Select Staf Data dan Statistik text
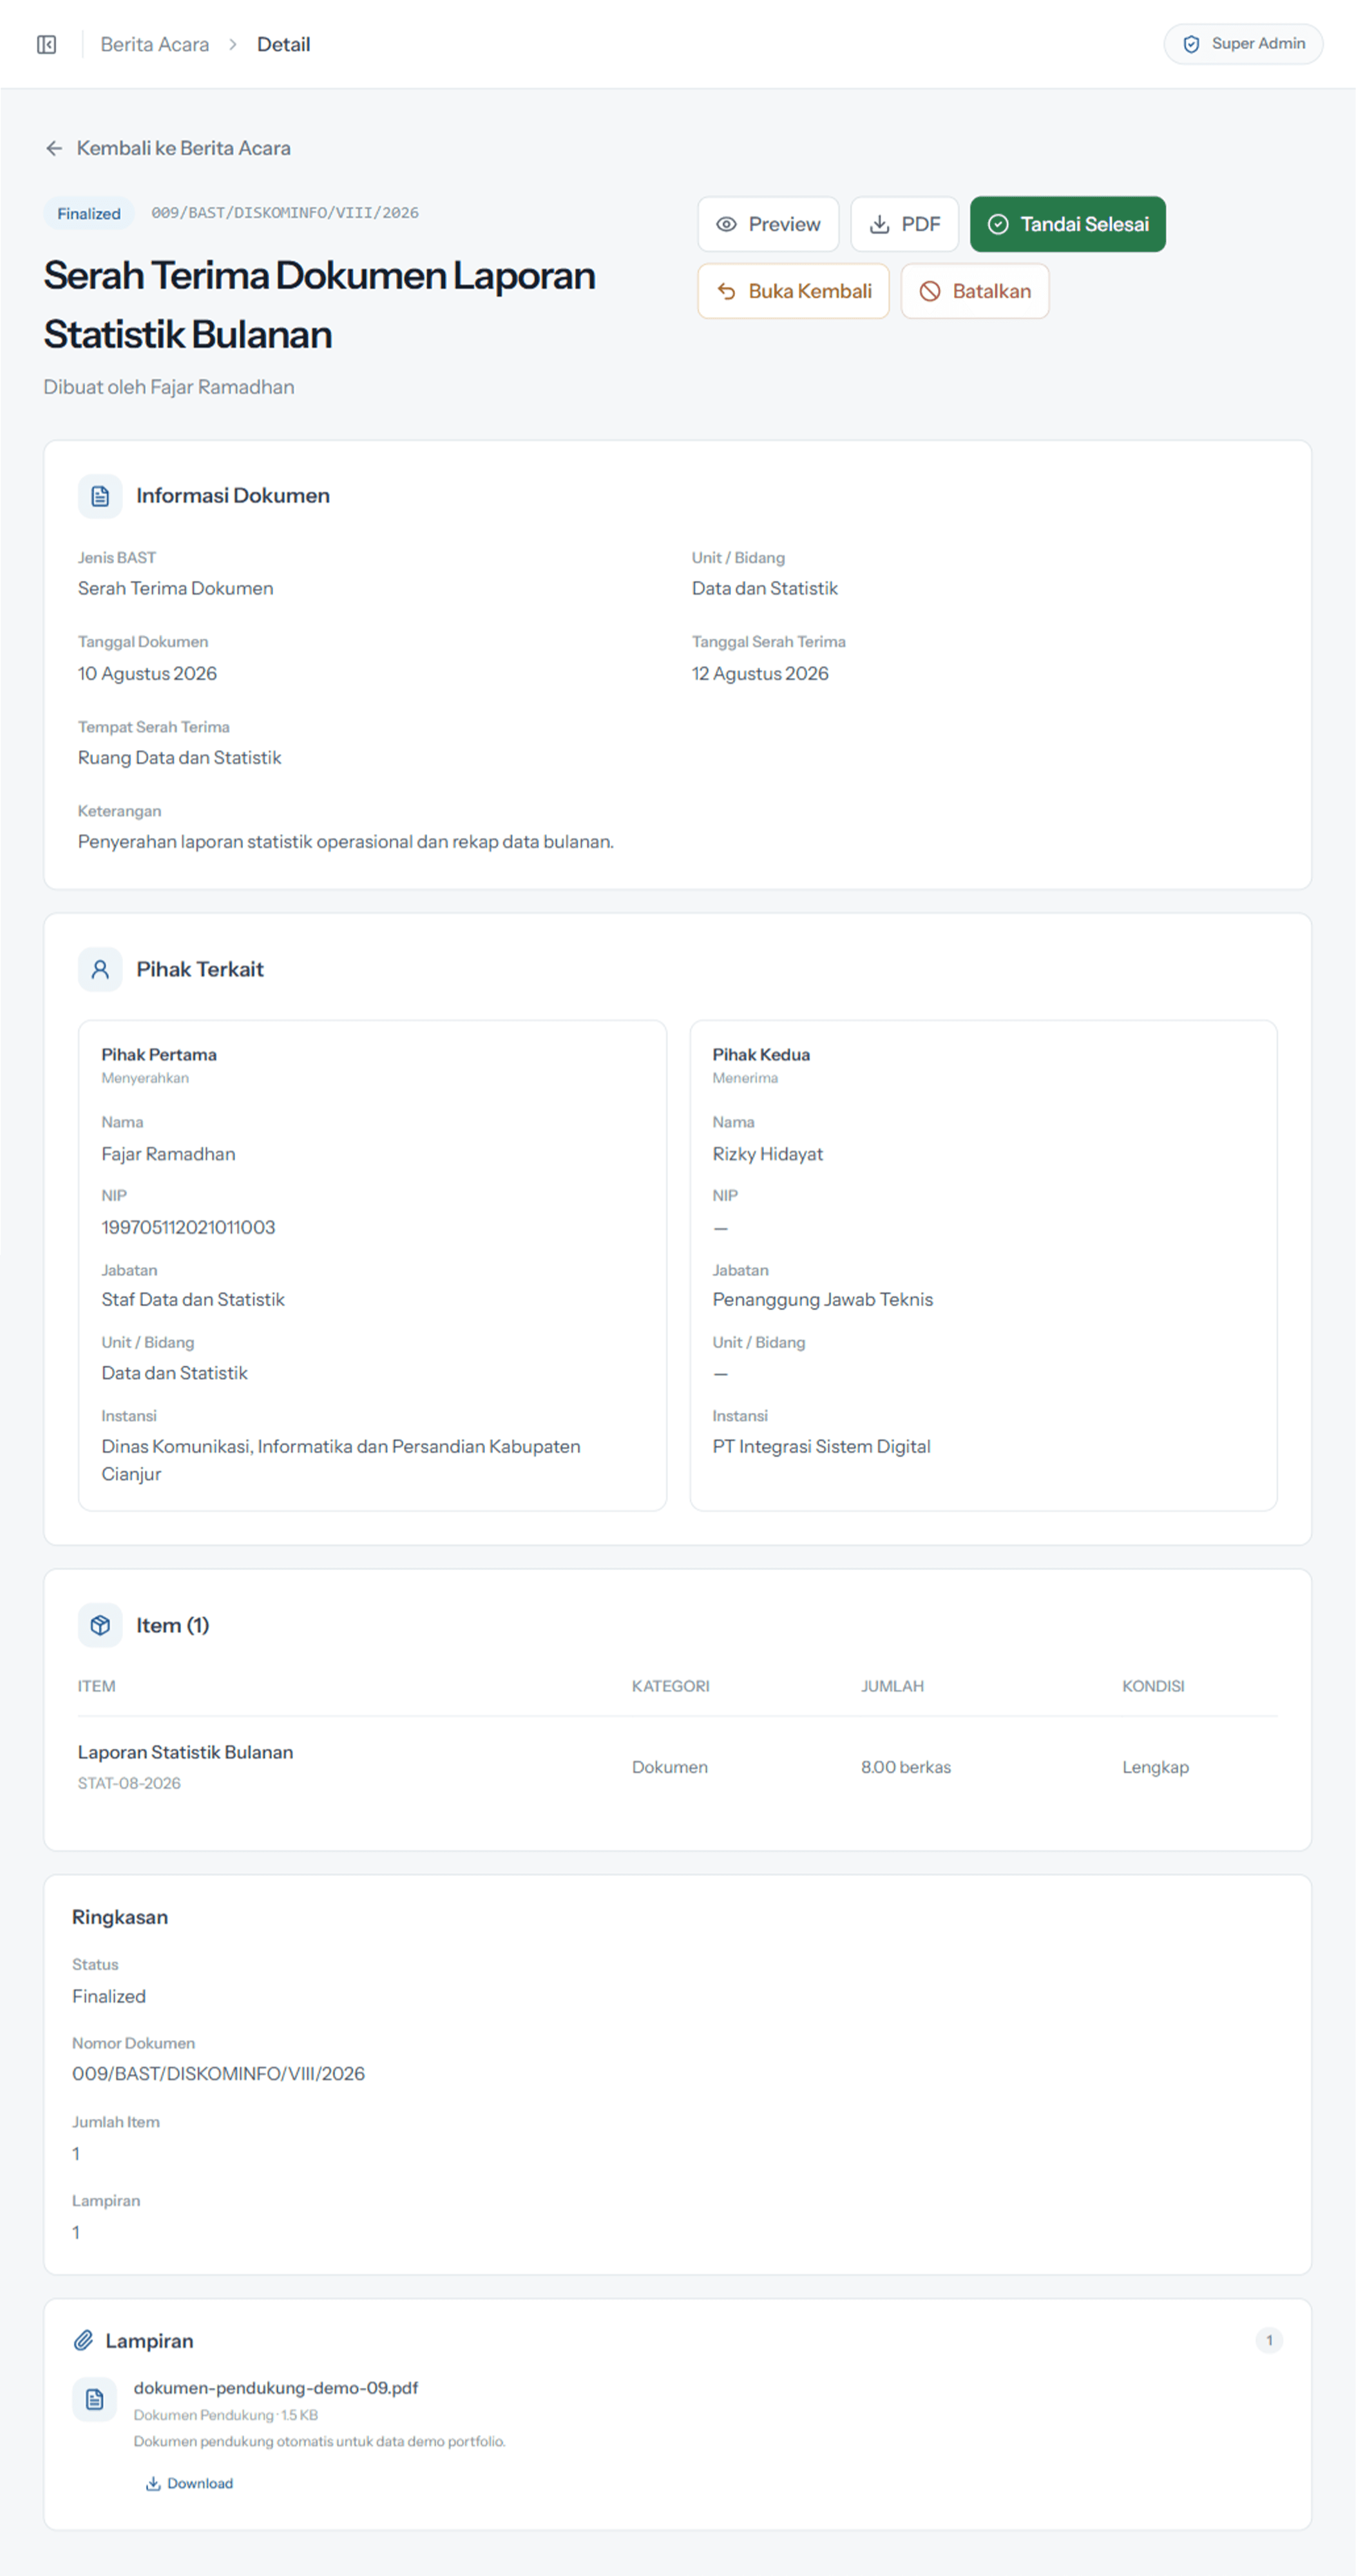Viewport: 1356px width, 2576px height. tap(193, 1299)
